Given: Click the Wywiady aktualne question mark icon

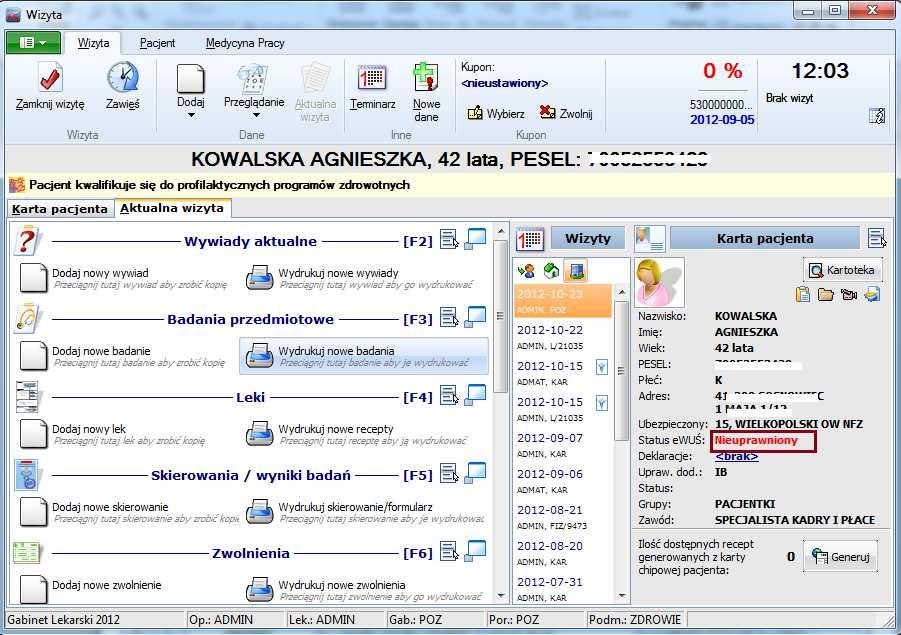Looking at the screenshot, I should [26, 241].
